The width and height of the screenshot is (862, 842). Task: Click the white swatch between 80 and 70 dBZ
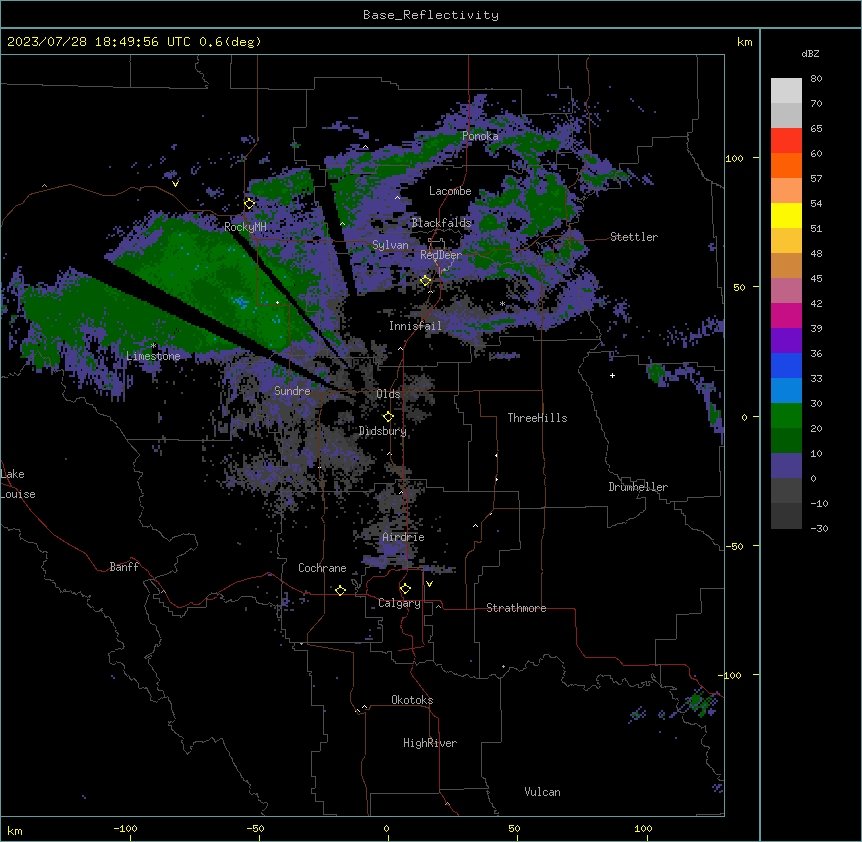pos(786,90)
